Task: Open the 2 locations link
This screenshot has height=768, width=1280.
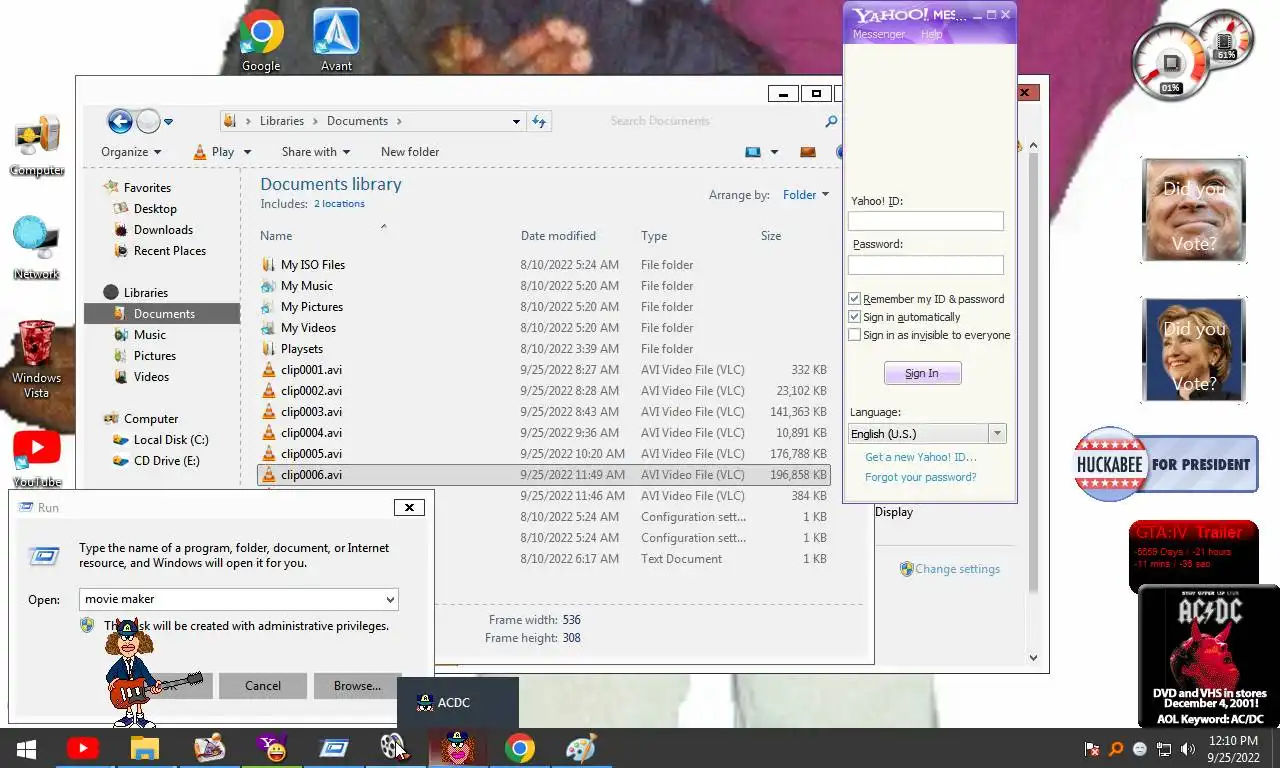Action: point(339,204)
